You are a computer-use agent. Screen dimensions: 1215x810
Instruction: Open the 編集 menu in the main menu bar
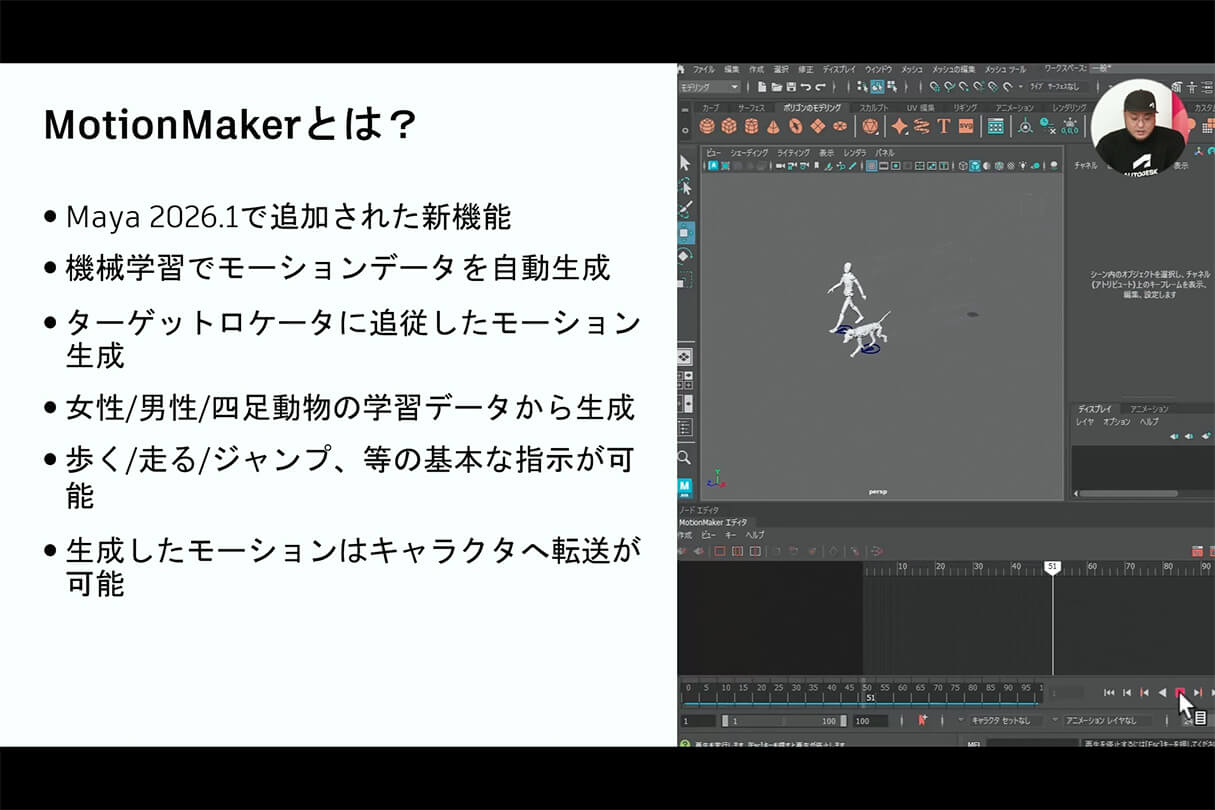pyautogui.click(x=732, y=69)
